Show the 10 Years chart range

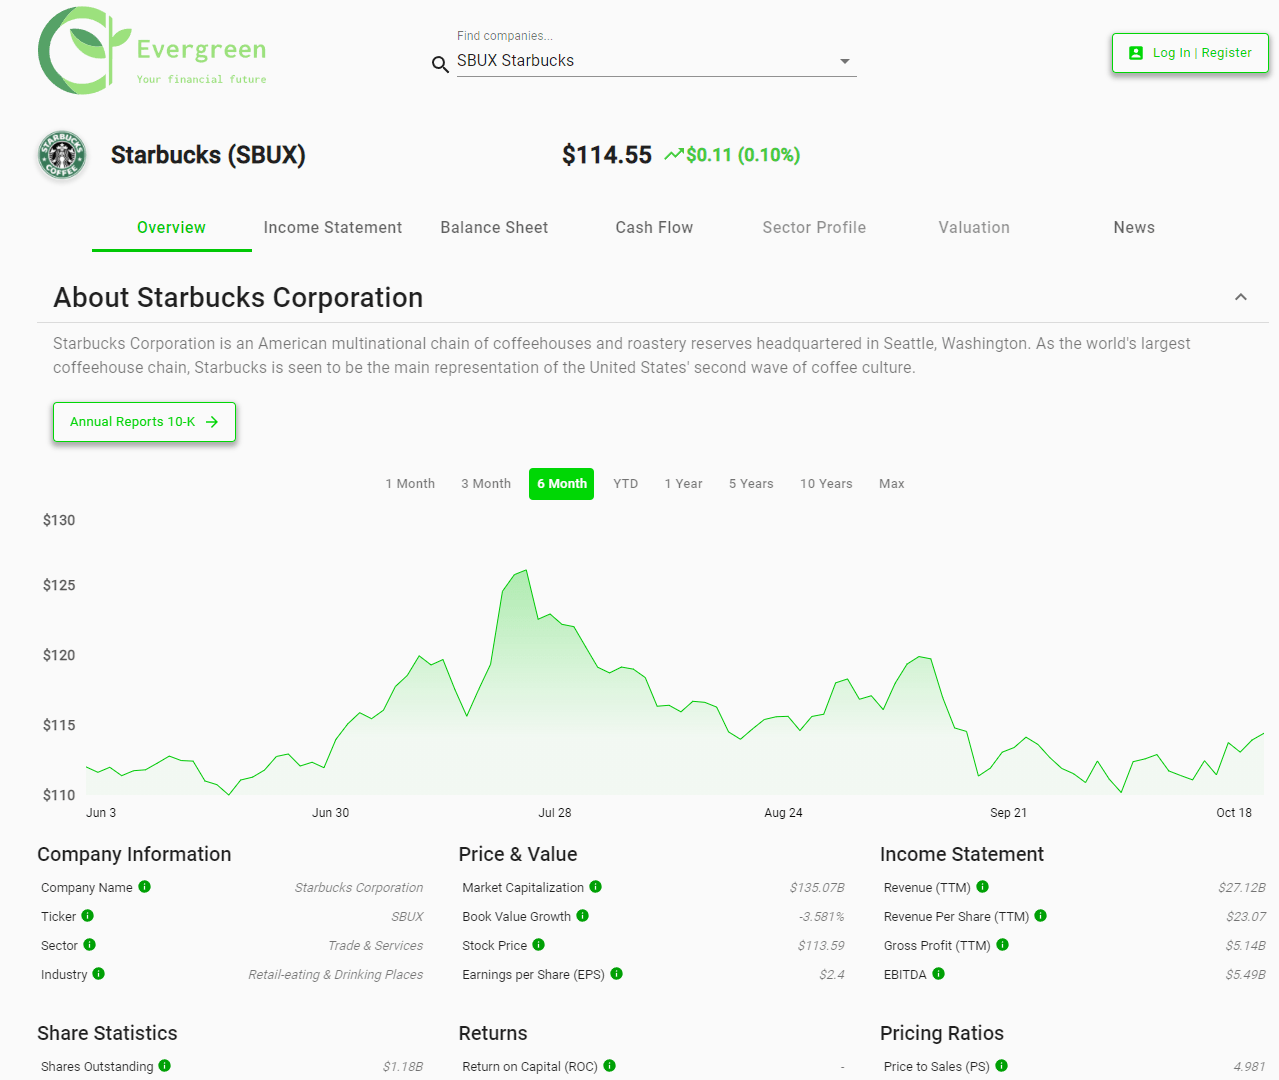coord(826,484)
